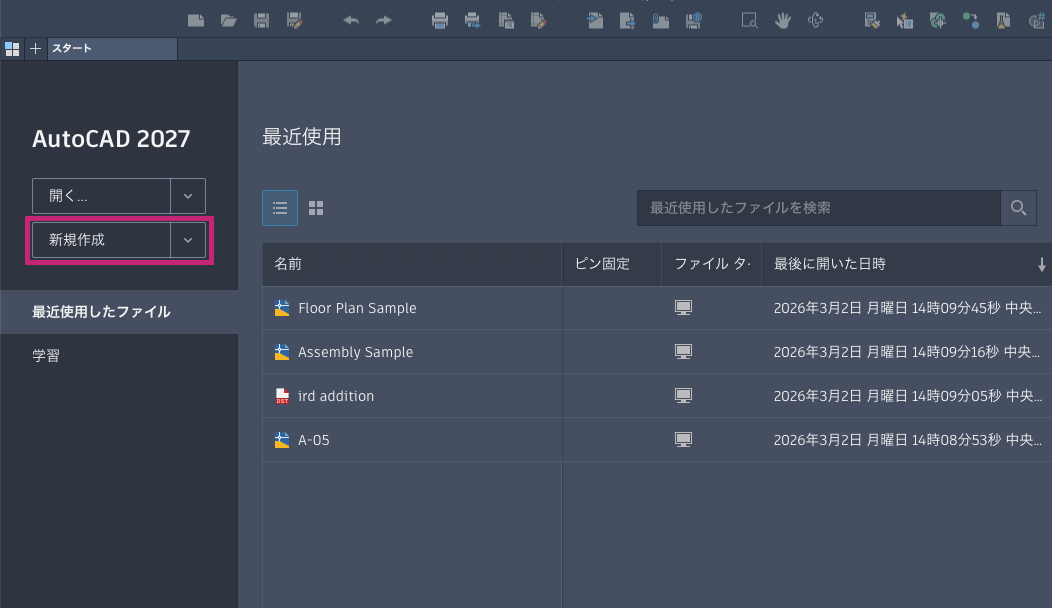The image size is (1052, 608).
Task: Click the hash count icon at toolbar end
Action: (1036, 21)
